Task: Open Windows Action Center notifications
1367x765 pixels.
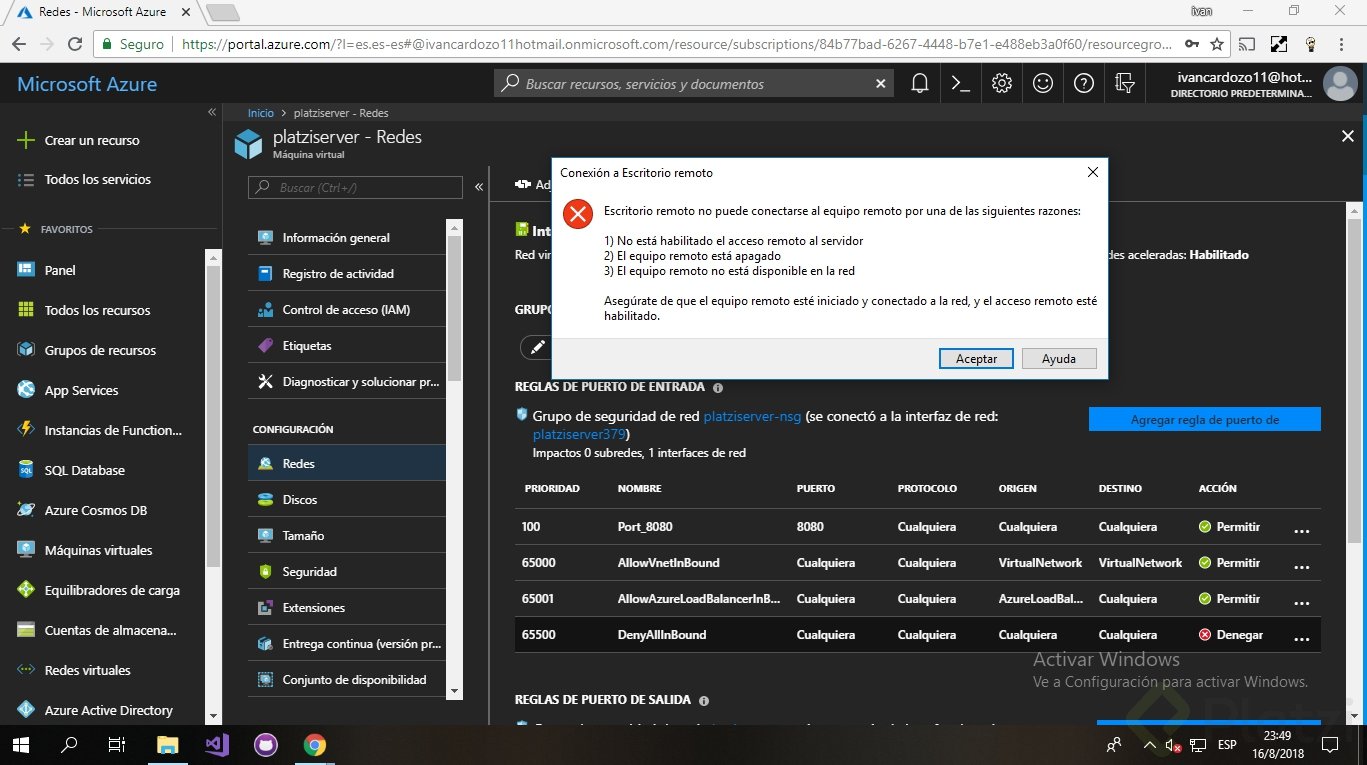Action: (1330, 745)
